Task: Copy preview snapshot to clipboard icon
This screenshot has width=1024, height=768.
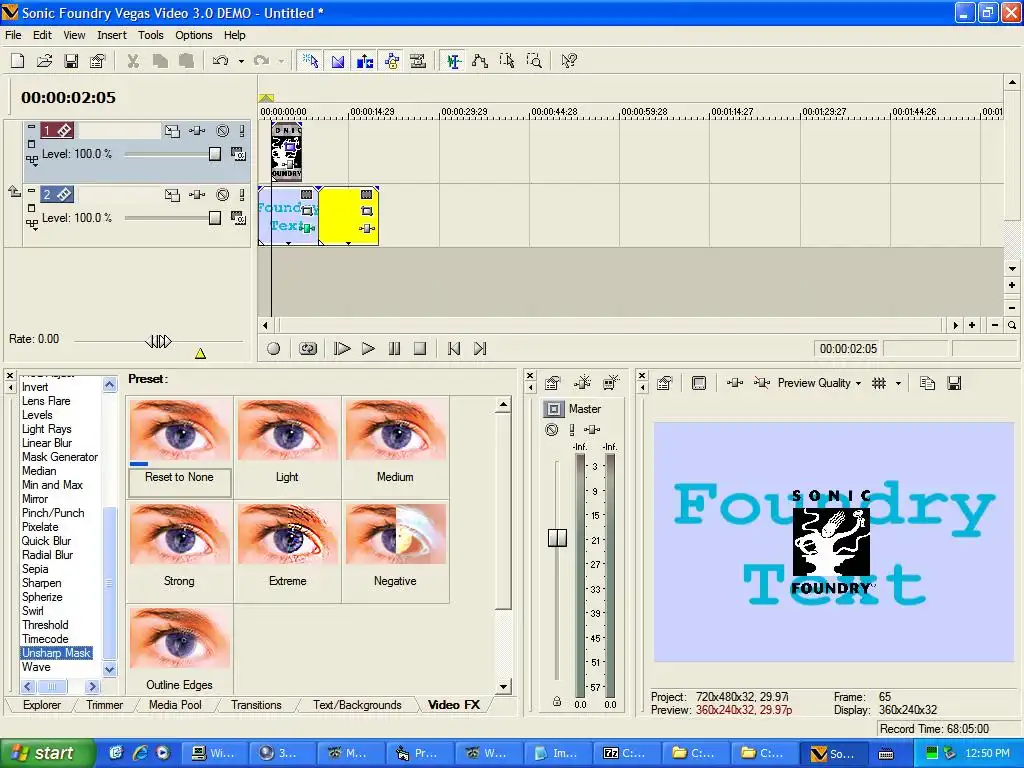Action: click(927, 383)
